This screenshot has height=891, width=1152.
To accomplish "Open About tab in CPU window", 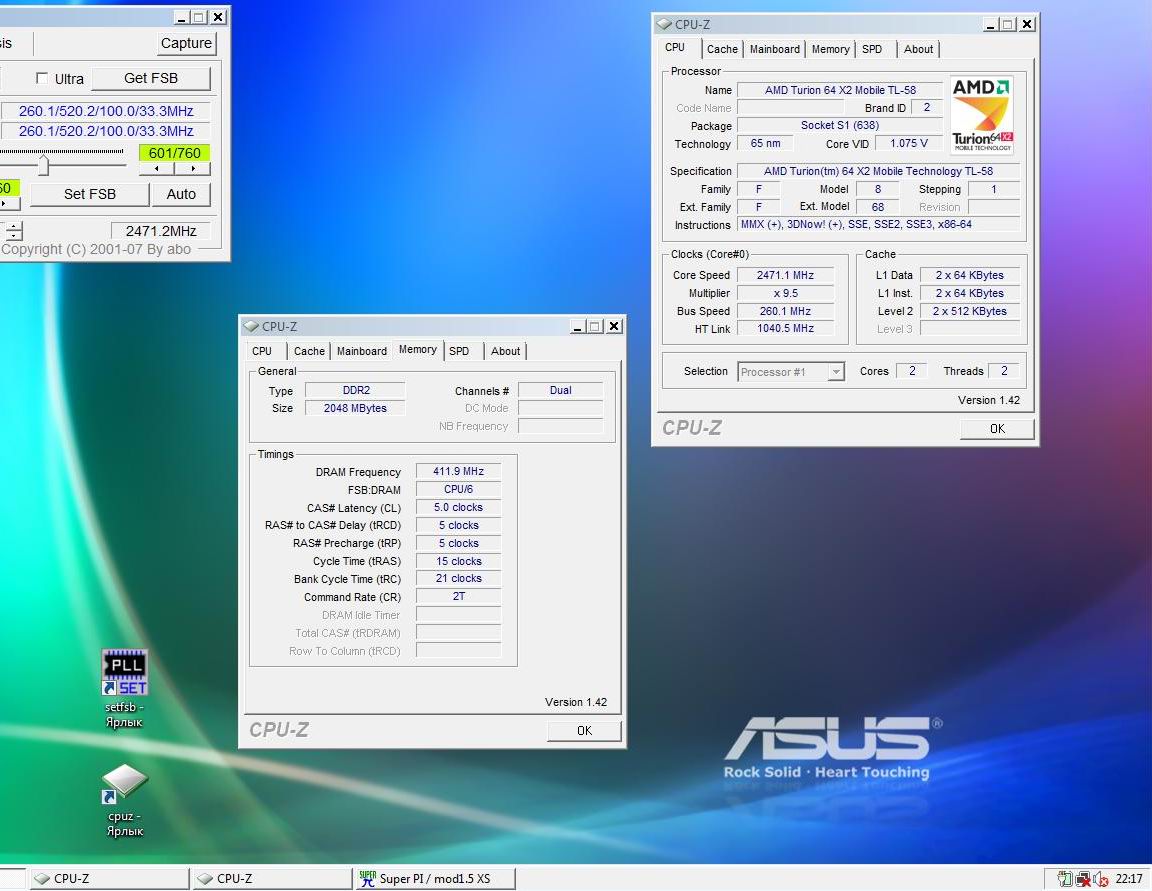I will 918,49.
